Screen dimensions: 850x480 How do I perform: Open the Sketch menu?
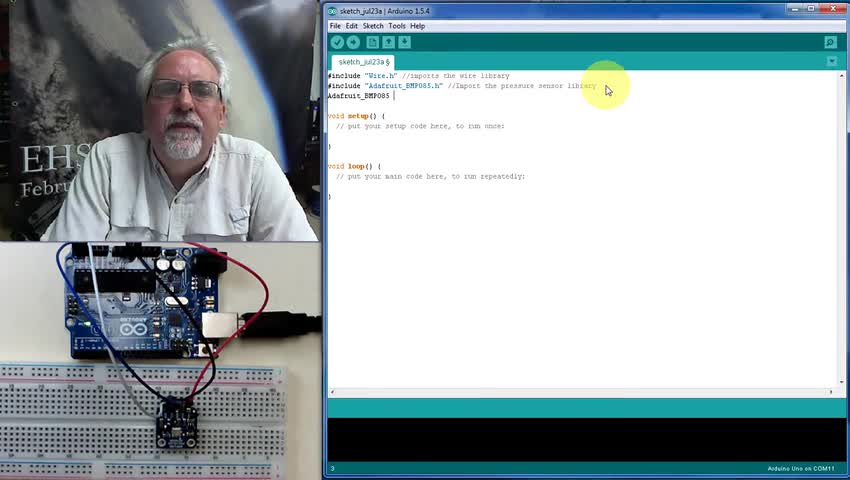click(x=373, y=26)
